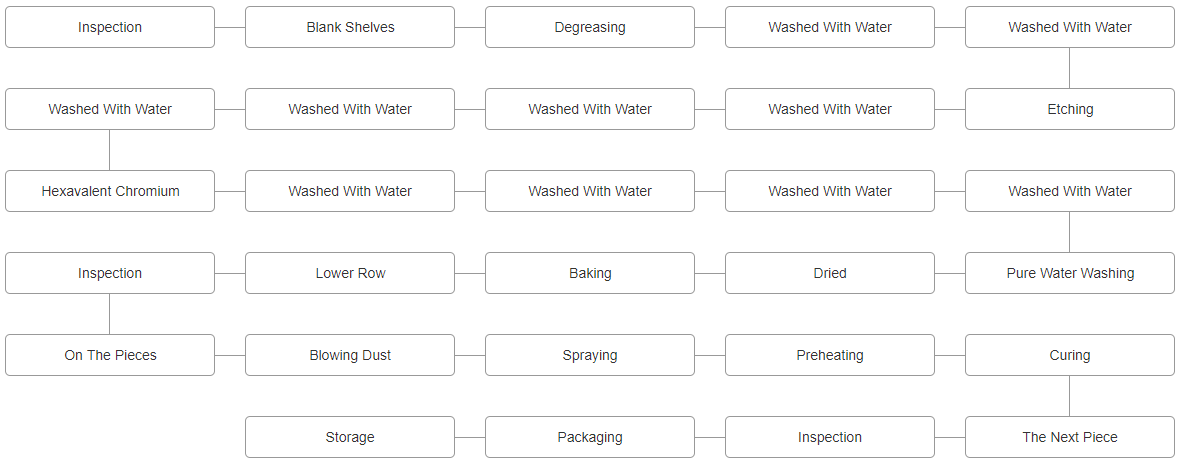The width and height of the screenshot is (1180, 462).
Task: Select Washed With Water box adjoining Degreasing
Action: point(830,27)
